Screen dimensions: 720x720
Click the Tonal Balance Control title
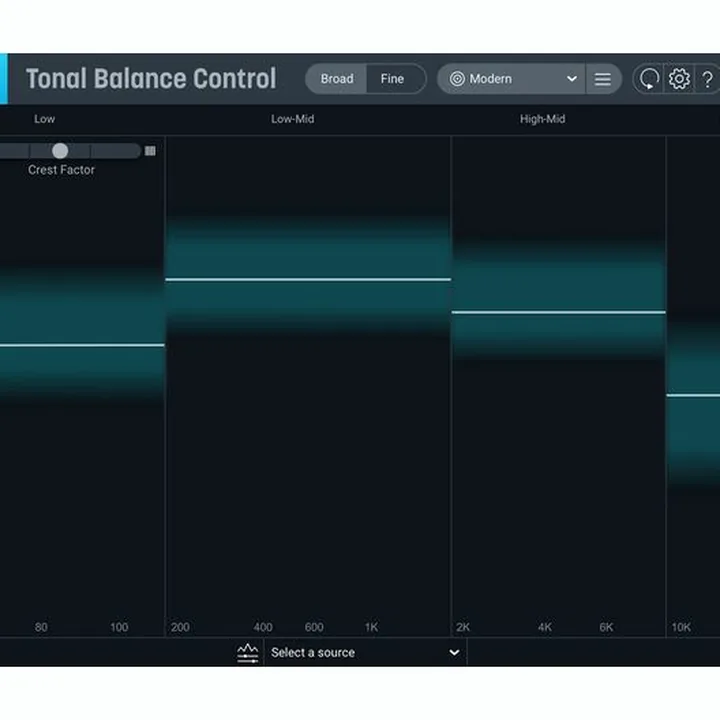click(151, 79)
